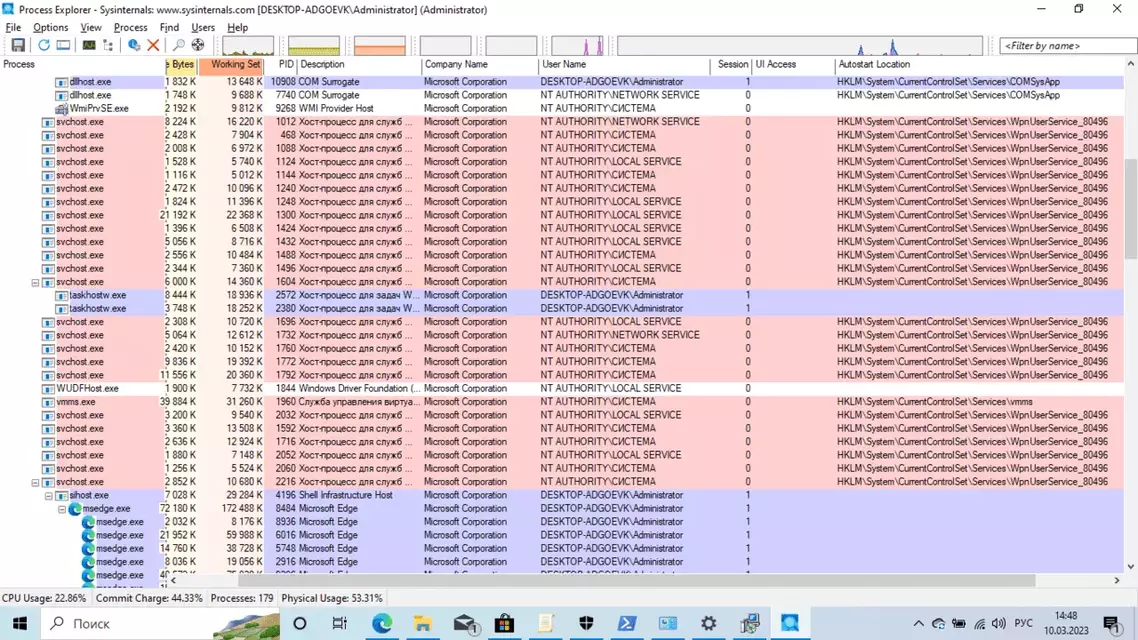
Task: Click the vertical scrollbar thumb
Action: pos(1131,208)
